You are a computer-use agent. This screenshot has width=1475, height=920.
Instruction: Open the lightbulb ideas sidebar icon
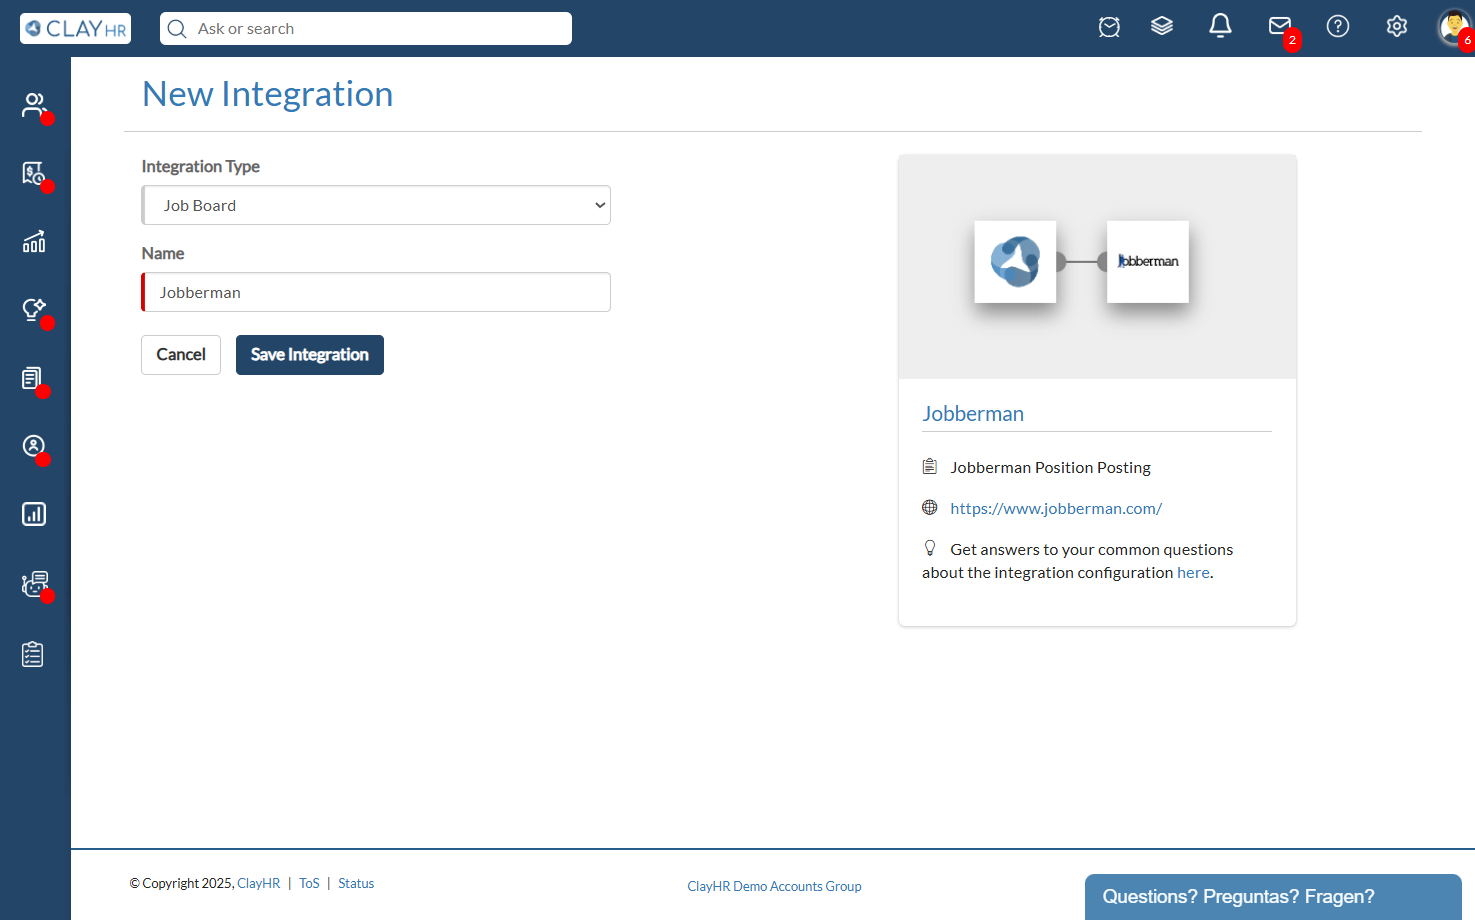[x=34, y=309]
